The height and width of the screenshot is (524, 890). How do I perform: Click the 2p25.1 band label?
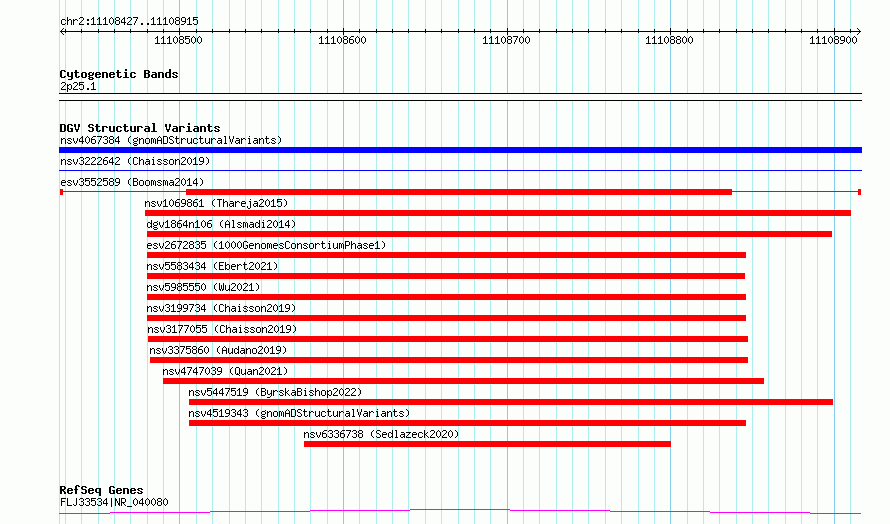(78, 87)
